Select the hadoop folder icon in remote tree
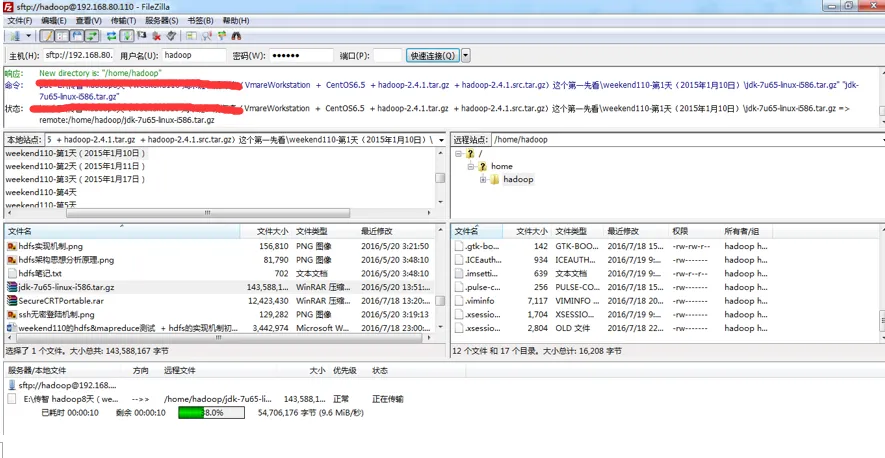 [x=494, y=180]
